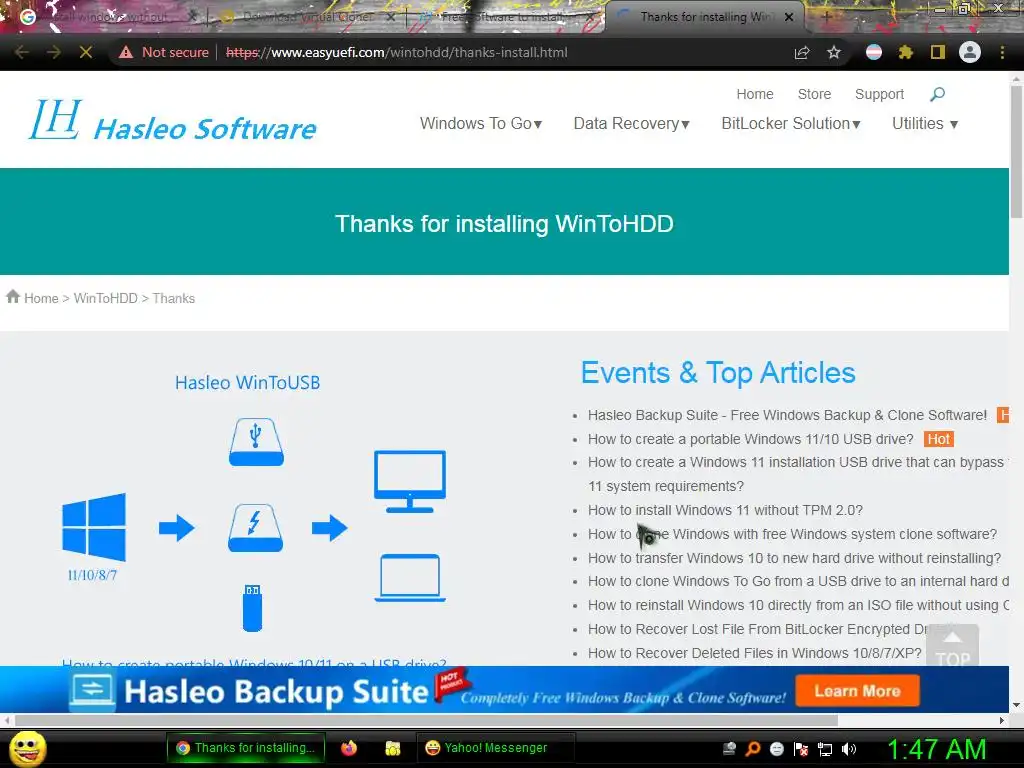This screenshot has width=1024, height=768.
Task: Bookmark this page with the star icon
Action: click(834, 52)
